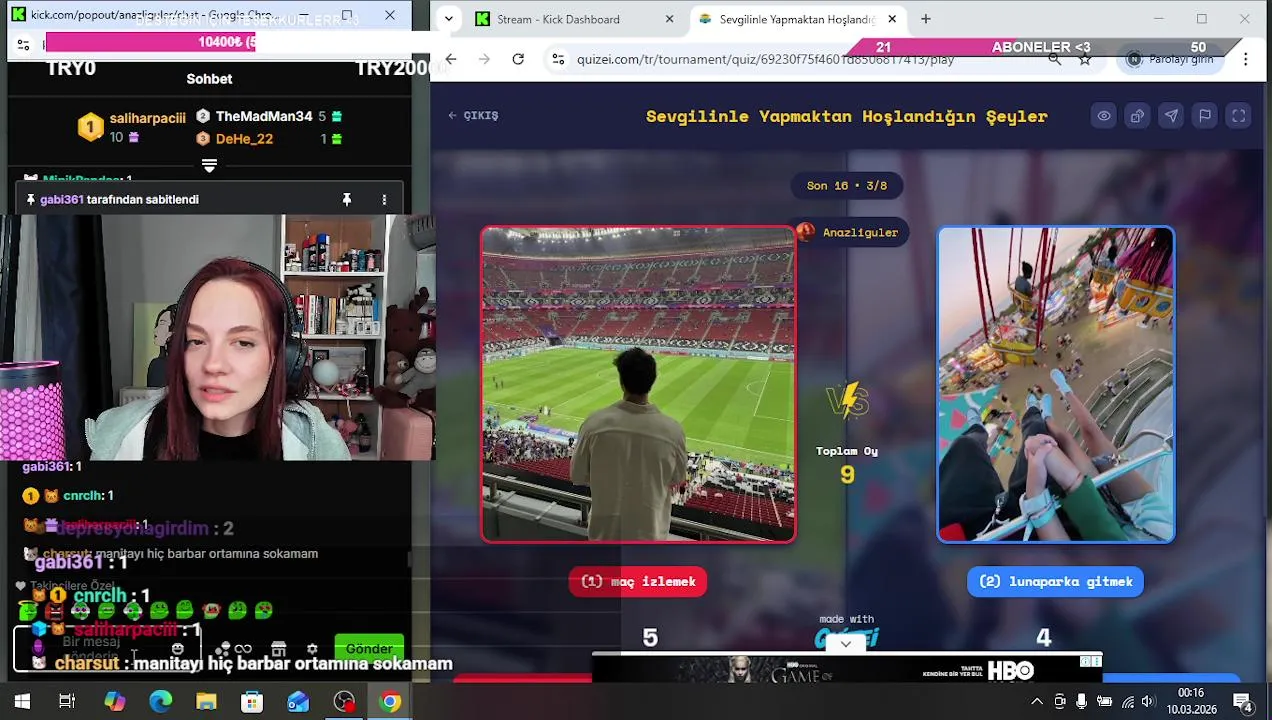Image resolution: width=1272 pixels, height=720 pixels.
Task: Send the chat message with Gönder
Action: coord(369,649)
